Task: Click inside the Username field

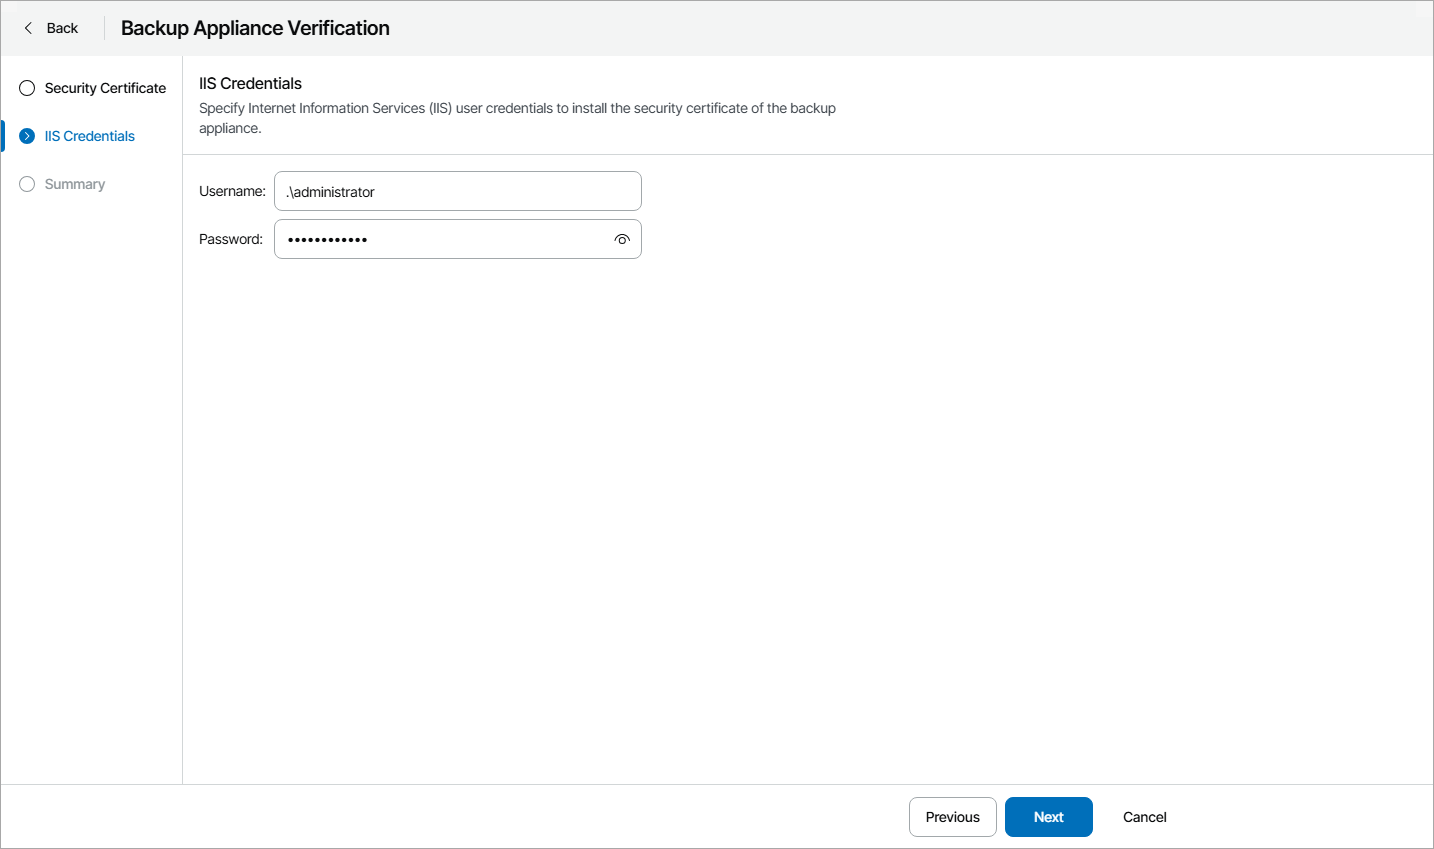Action: coord(457,191)
